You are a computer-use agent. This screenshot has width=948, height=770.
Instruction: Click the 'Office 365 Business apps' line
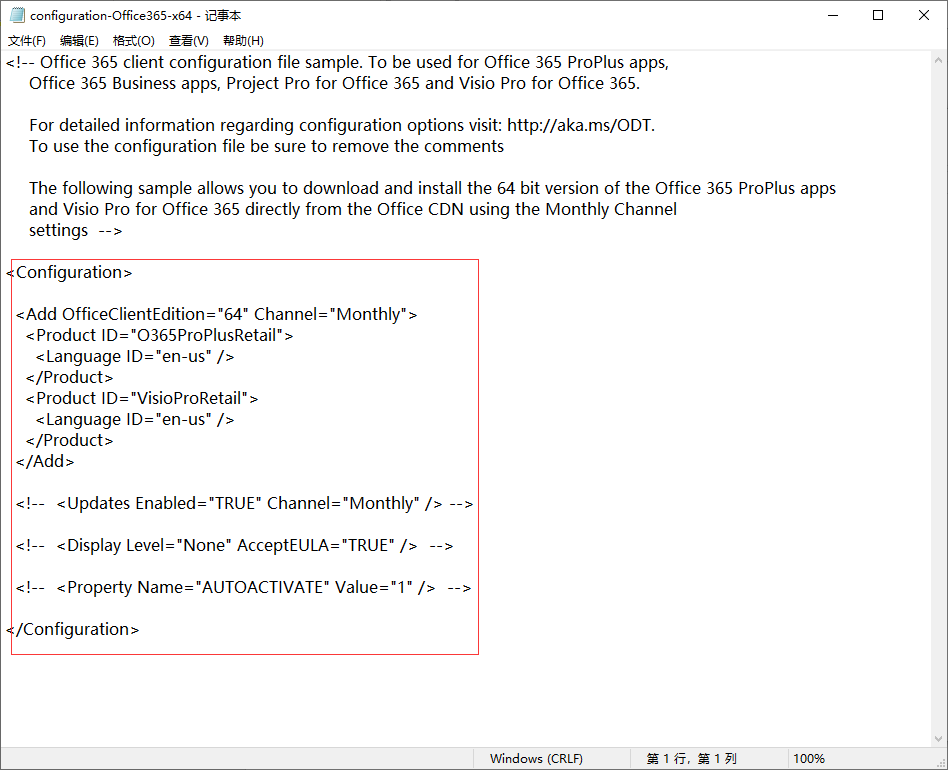pos(334,83)
